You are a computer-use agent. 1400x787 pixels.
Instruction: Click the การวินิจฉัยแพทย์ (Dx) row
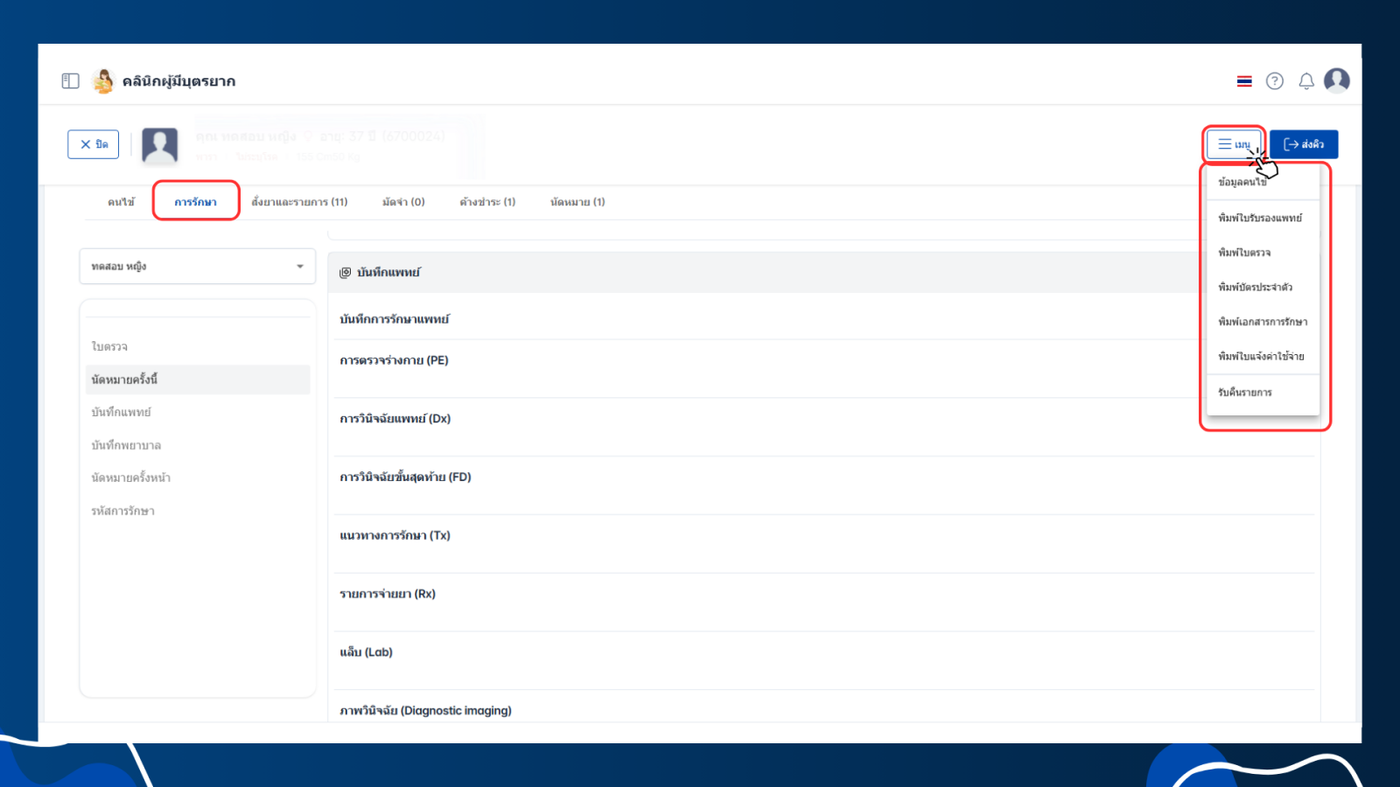[824, 428]
